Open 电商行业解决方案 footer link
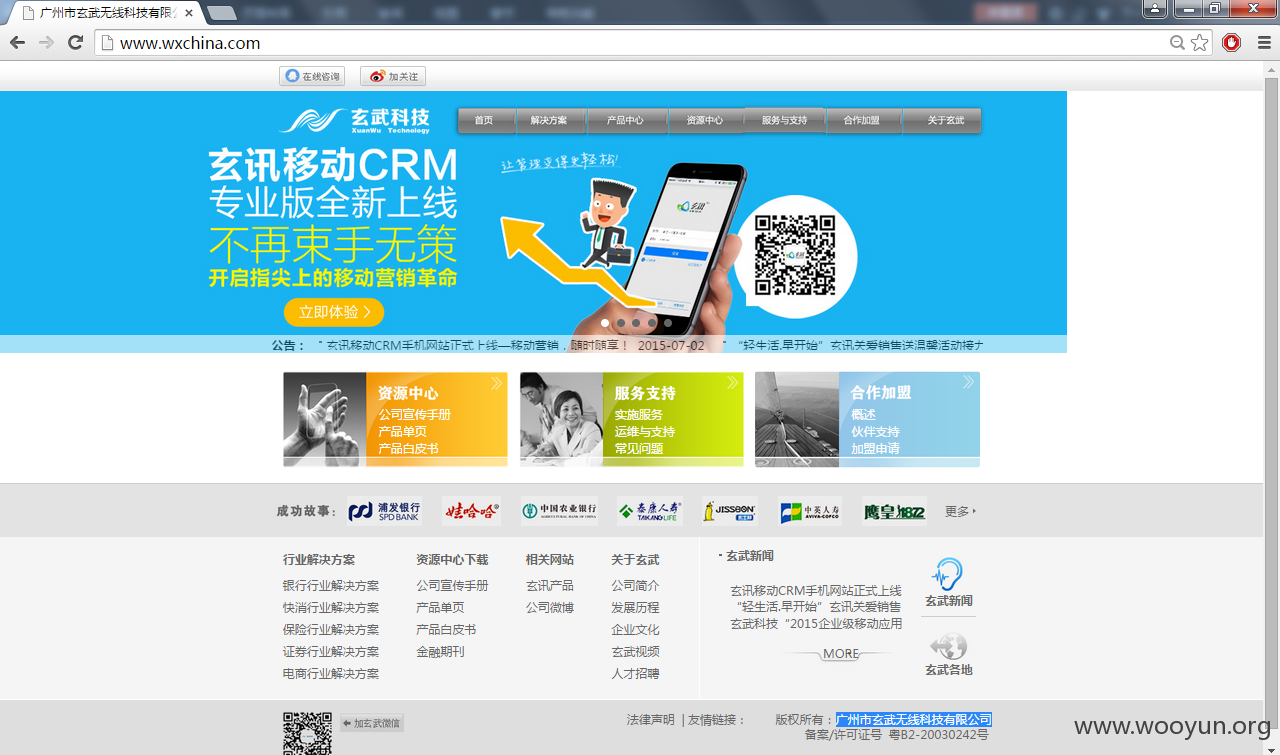Viewport: 1280px width, 755px height. click(x=331, y=674)
